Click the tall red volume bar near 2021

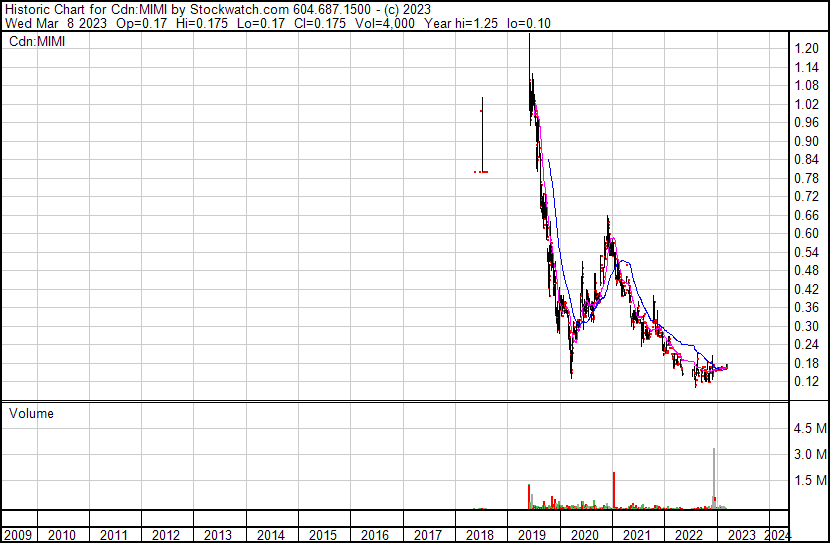(x=614, y=491)
